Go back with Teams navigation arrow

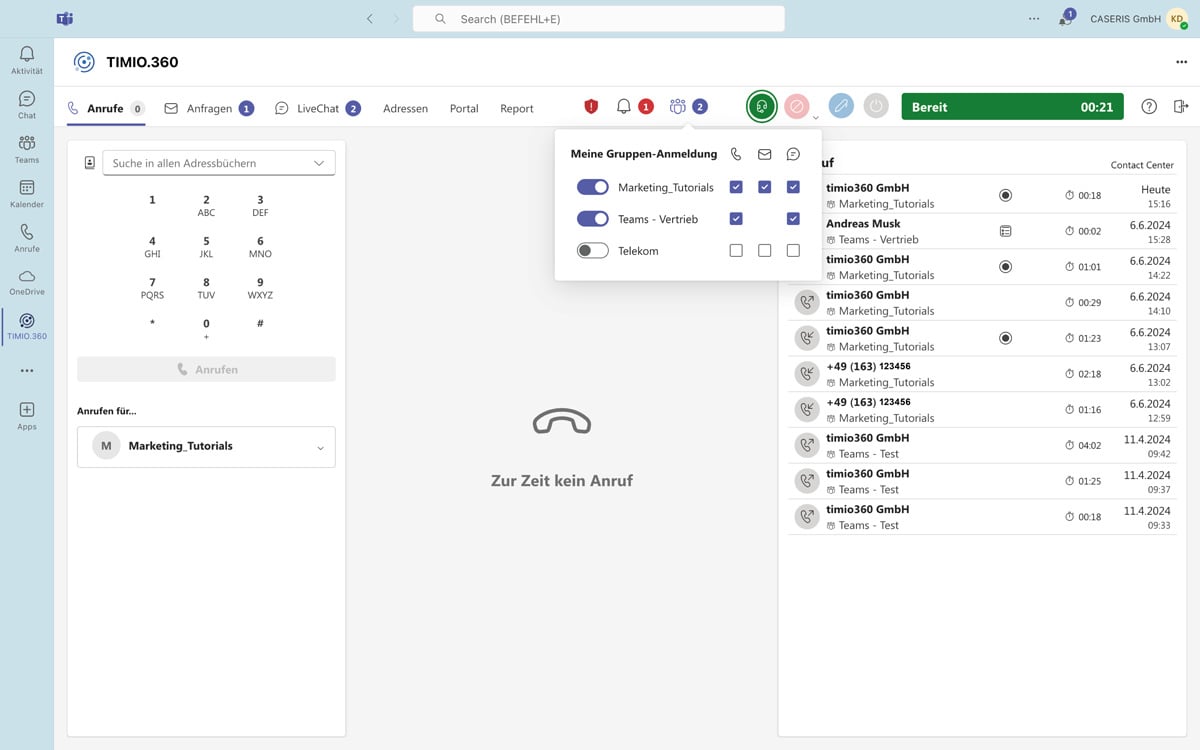(x=370, y=19)
